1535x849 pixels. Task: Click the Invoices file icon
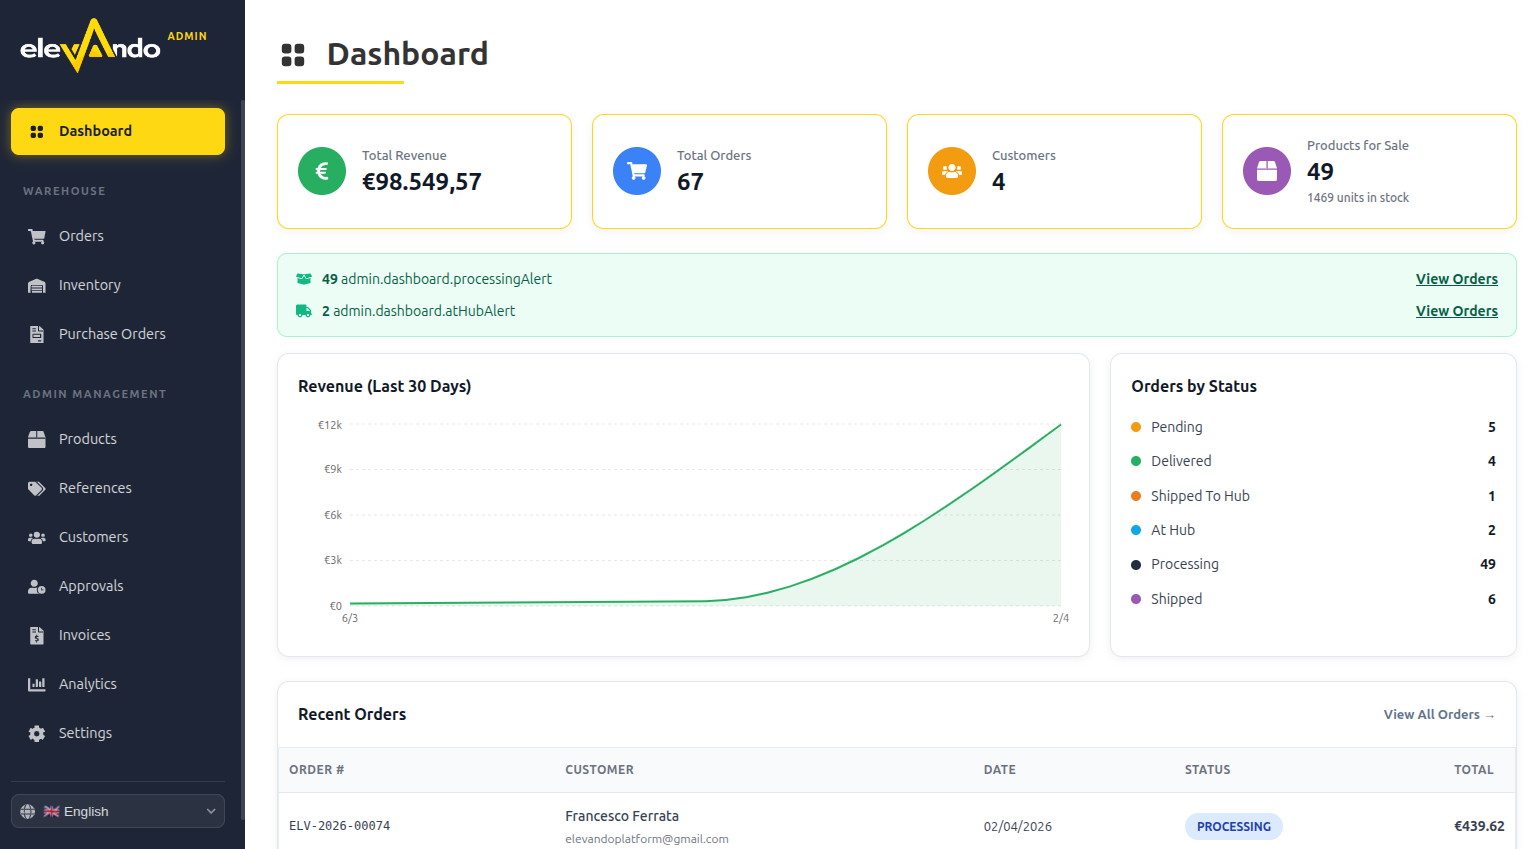(x=37, y=635)
